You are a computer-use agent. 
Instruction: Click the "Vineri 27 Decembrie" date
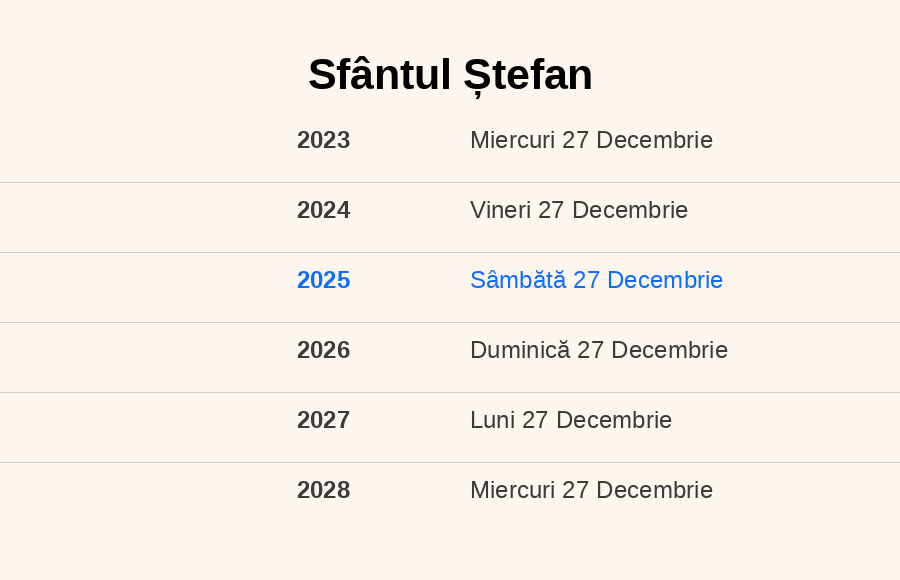coord(579,210)
